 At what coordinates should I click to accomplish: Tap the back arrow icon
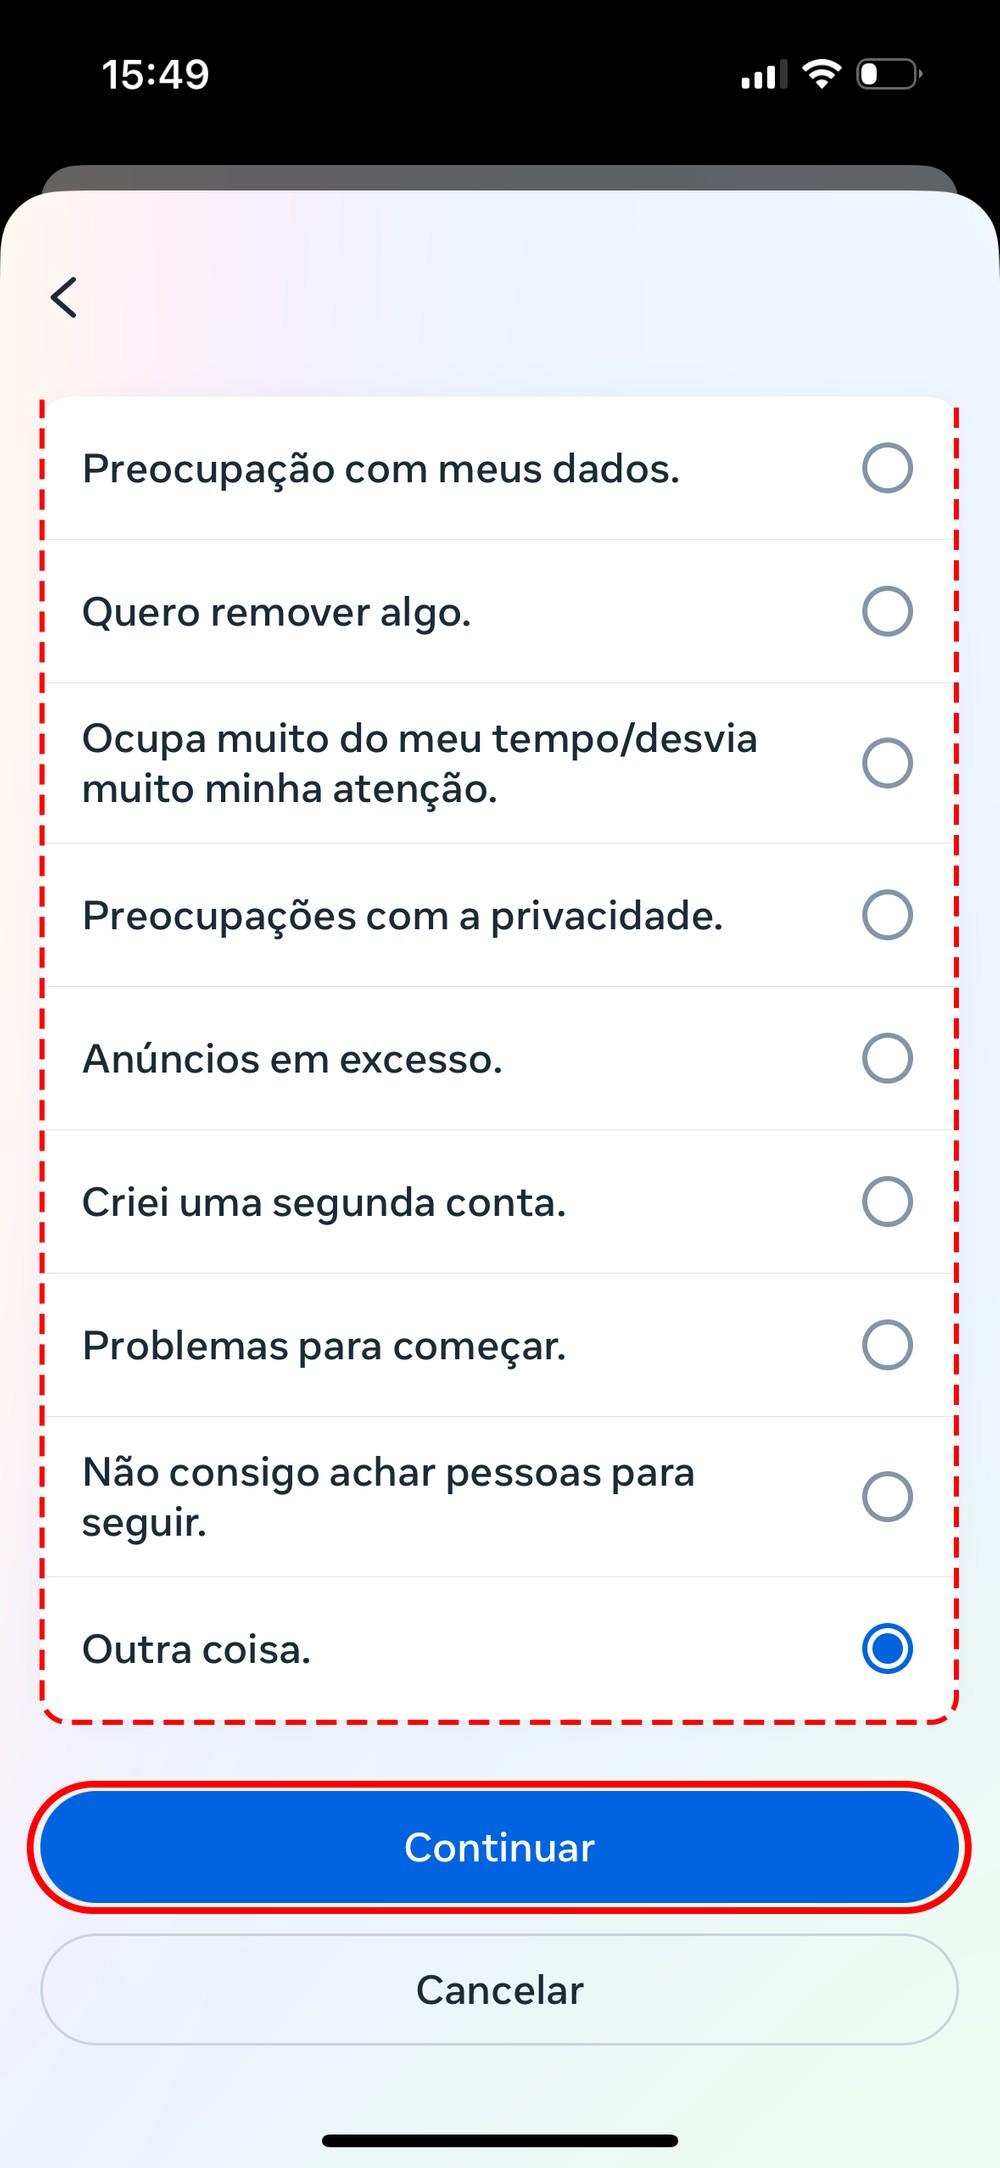[x=64, y=297]
